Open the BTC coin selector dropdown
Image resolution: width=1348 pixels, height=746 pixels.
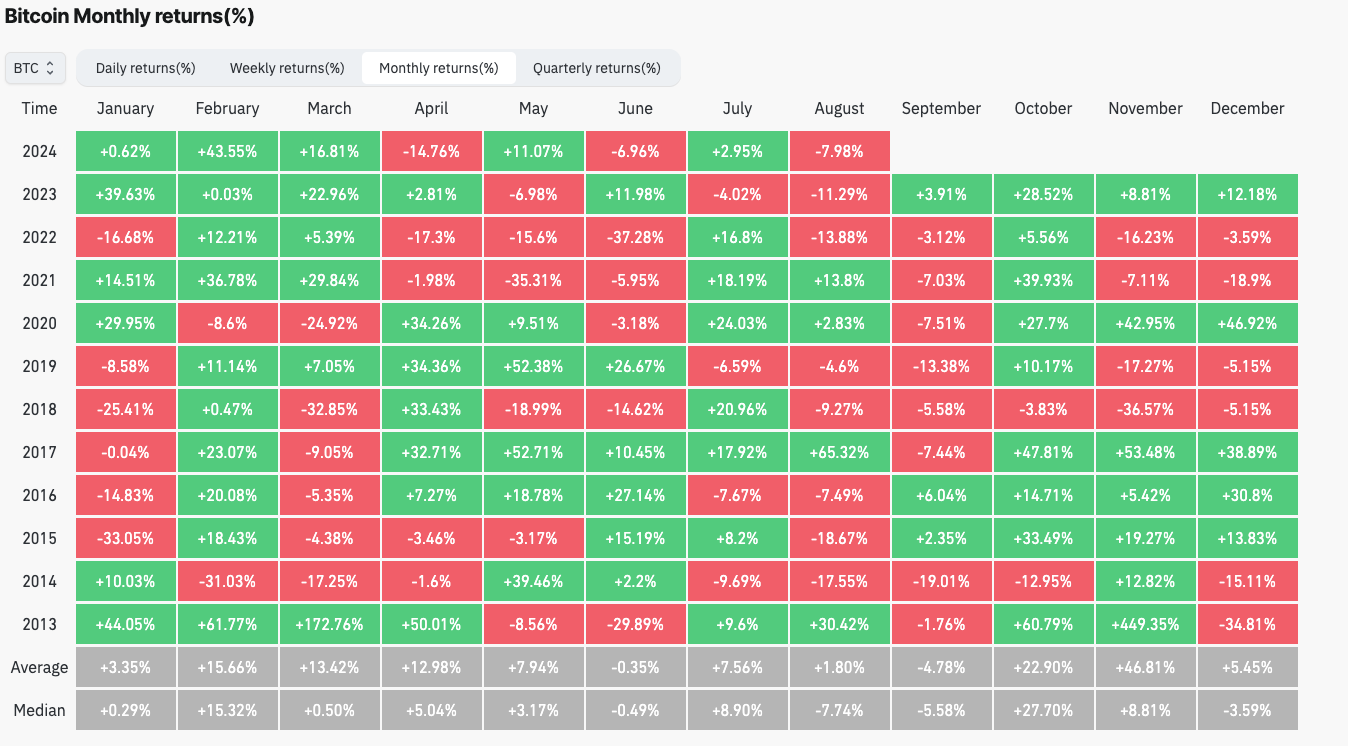tap(36, 68)
